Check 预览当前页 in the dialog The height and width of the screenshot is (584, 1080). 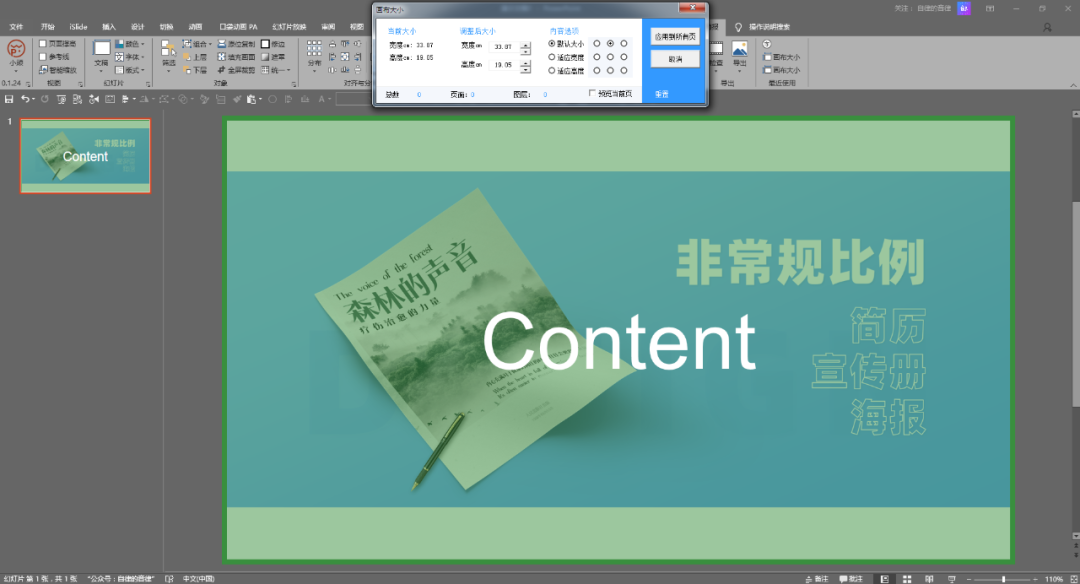pos(592,93)
